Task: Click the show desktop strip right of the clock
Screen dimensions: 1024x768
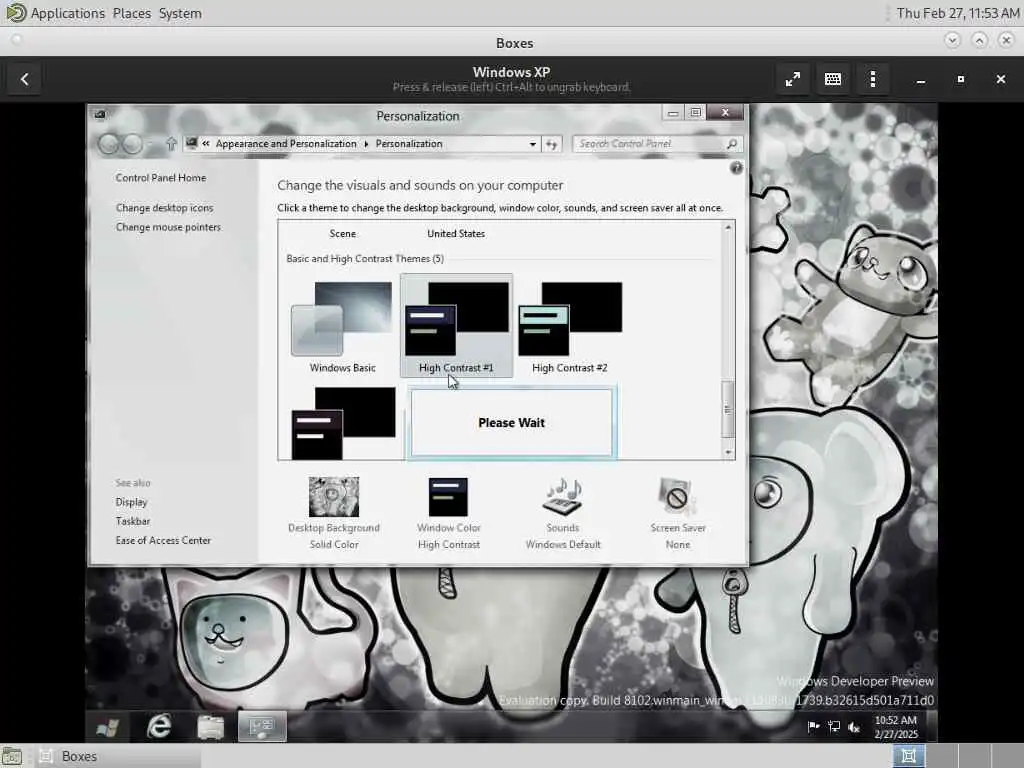Action: (x=932, y=727)
